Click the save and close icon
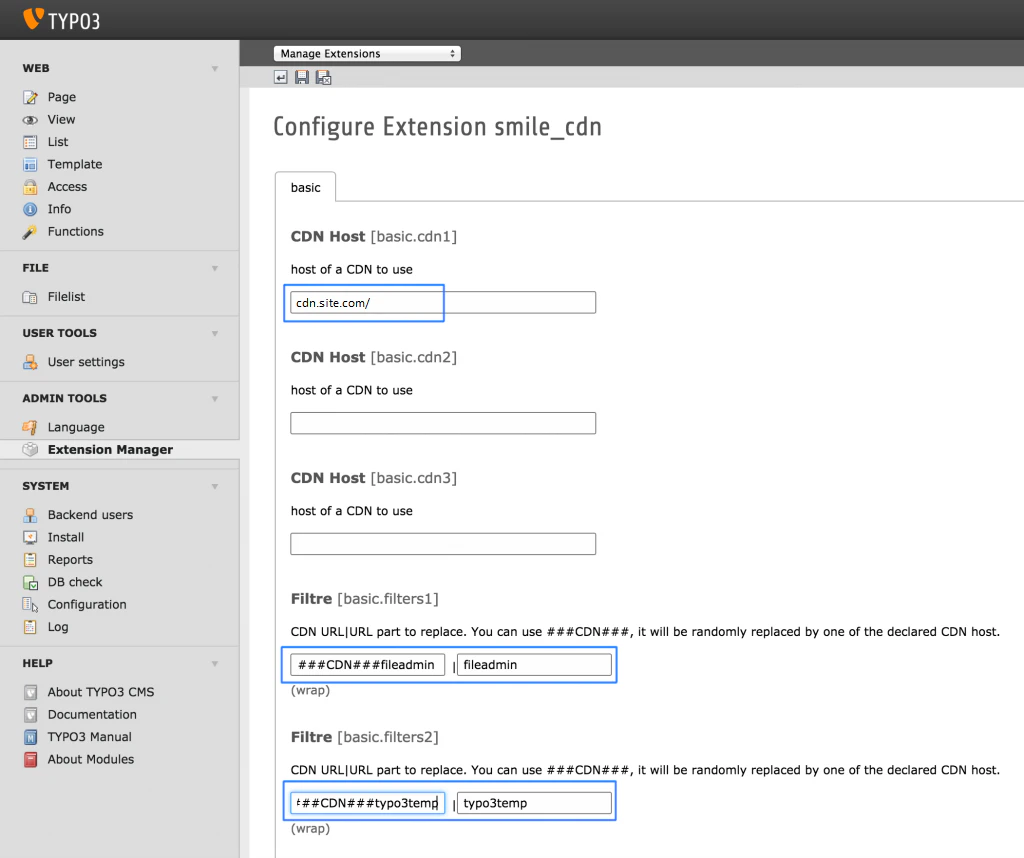 tap(323, 78)
